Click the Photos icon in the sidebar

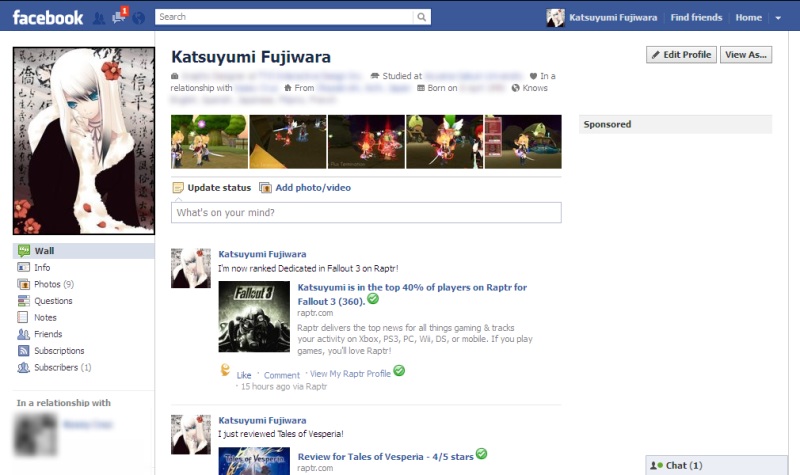click(23, 284)
